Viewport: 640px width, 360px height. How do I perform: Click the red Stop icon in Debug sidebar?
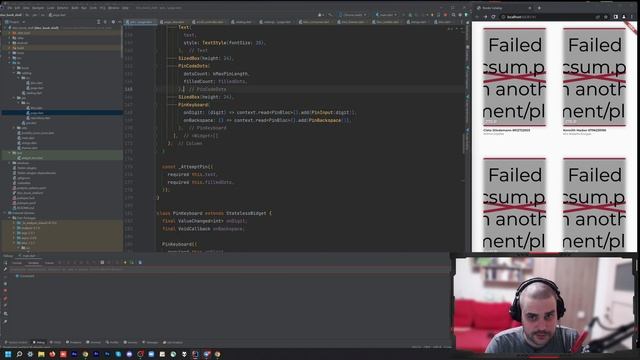[x=5, y=291]
